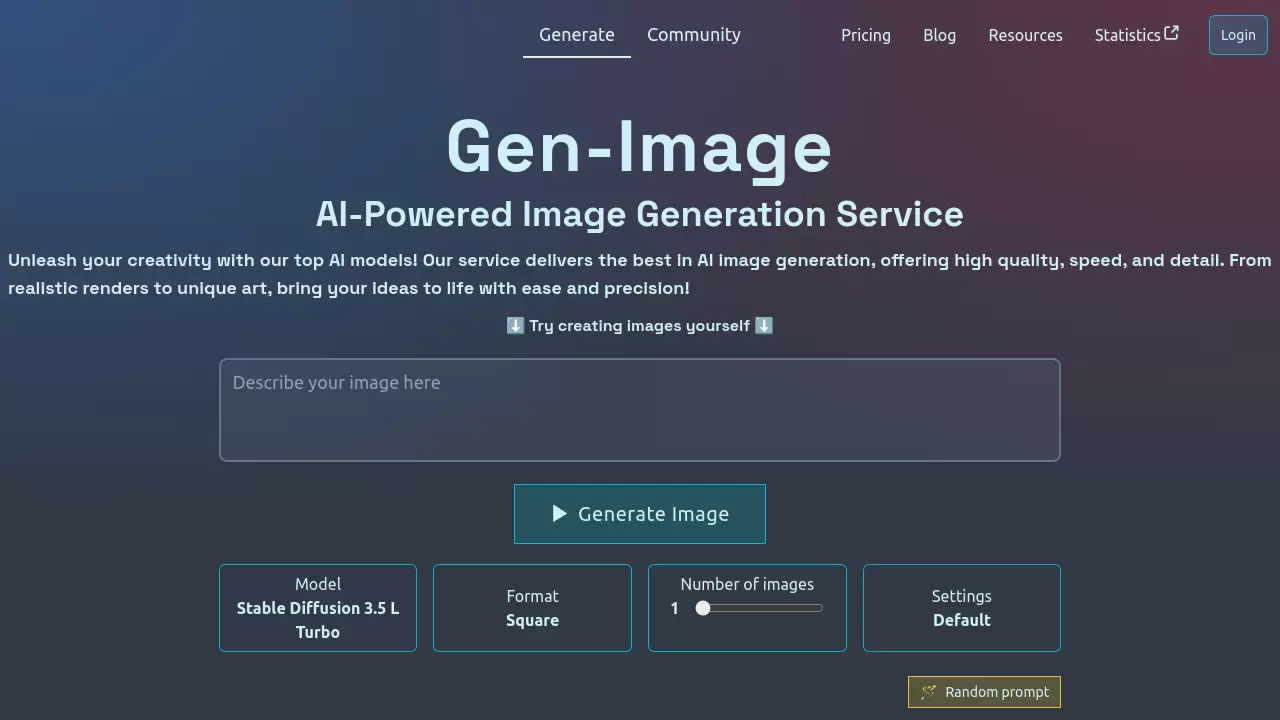Click the 'Try creating images yourself' text

point(640,326)
